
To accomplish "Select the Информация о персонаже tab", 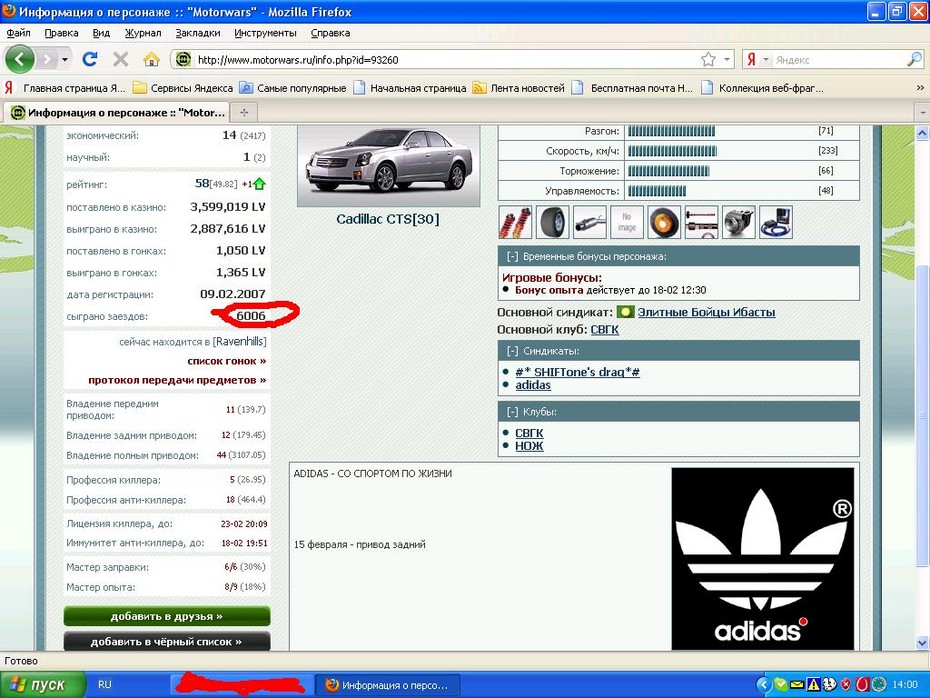I will point(117,112).
